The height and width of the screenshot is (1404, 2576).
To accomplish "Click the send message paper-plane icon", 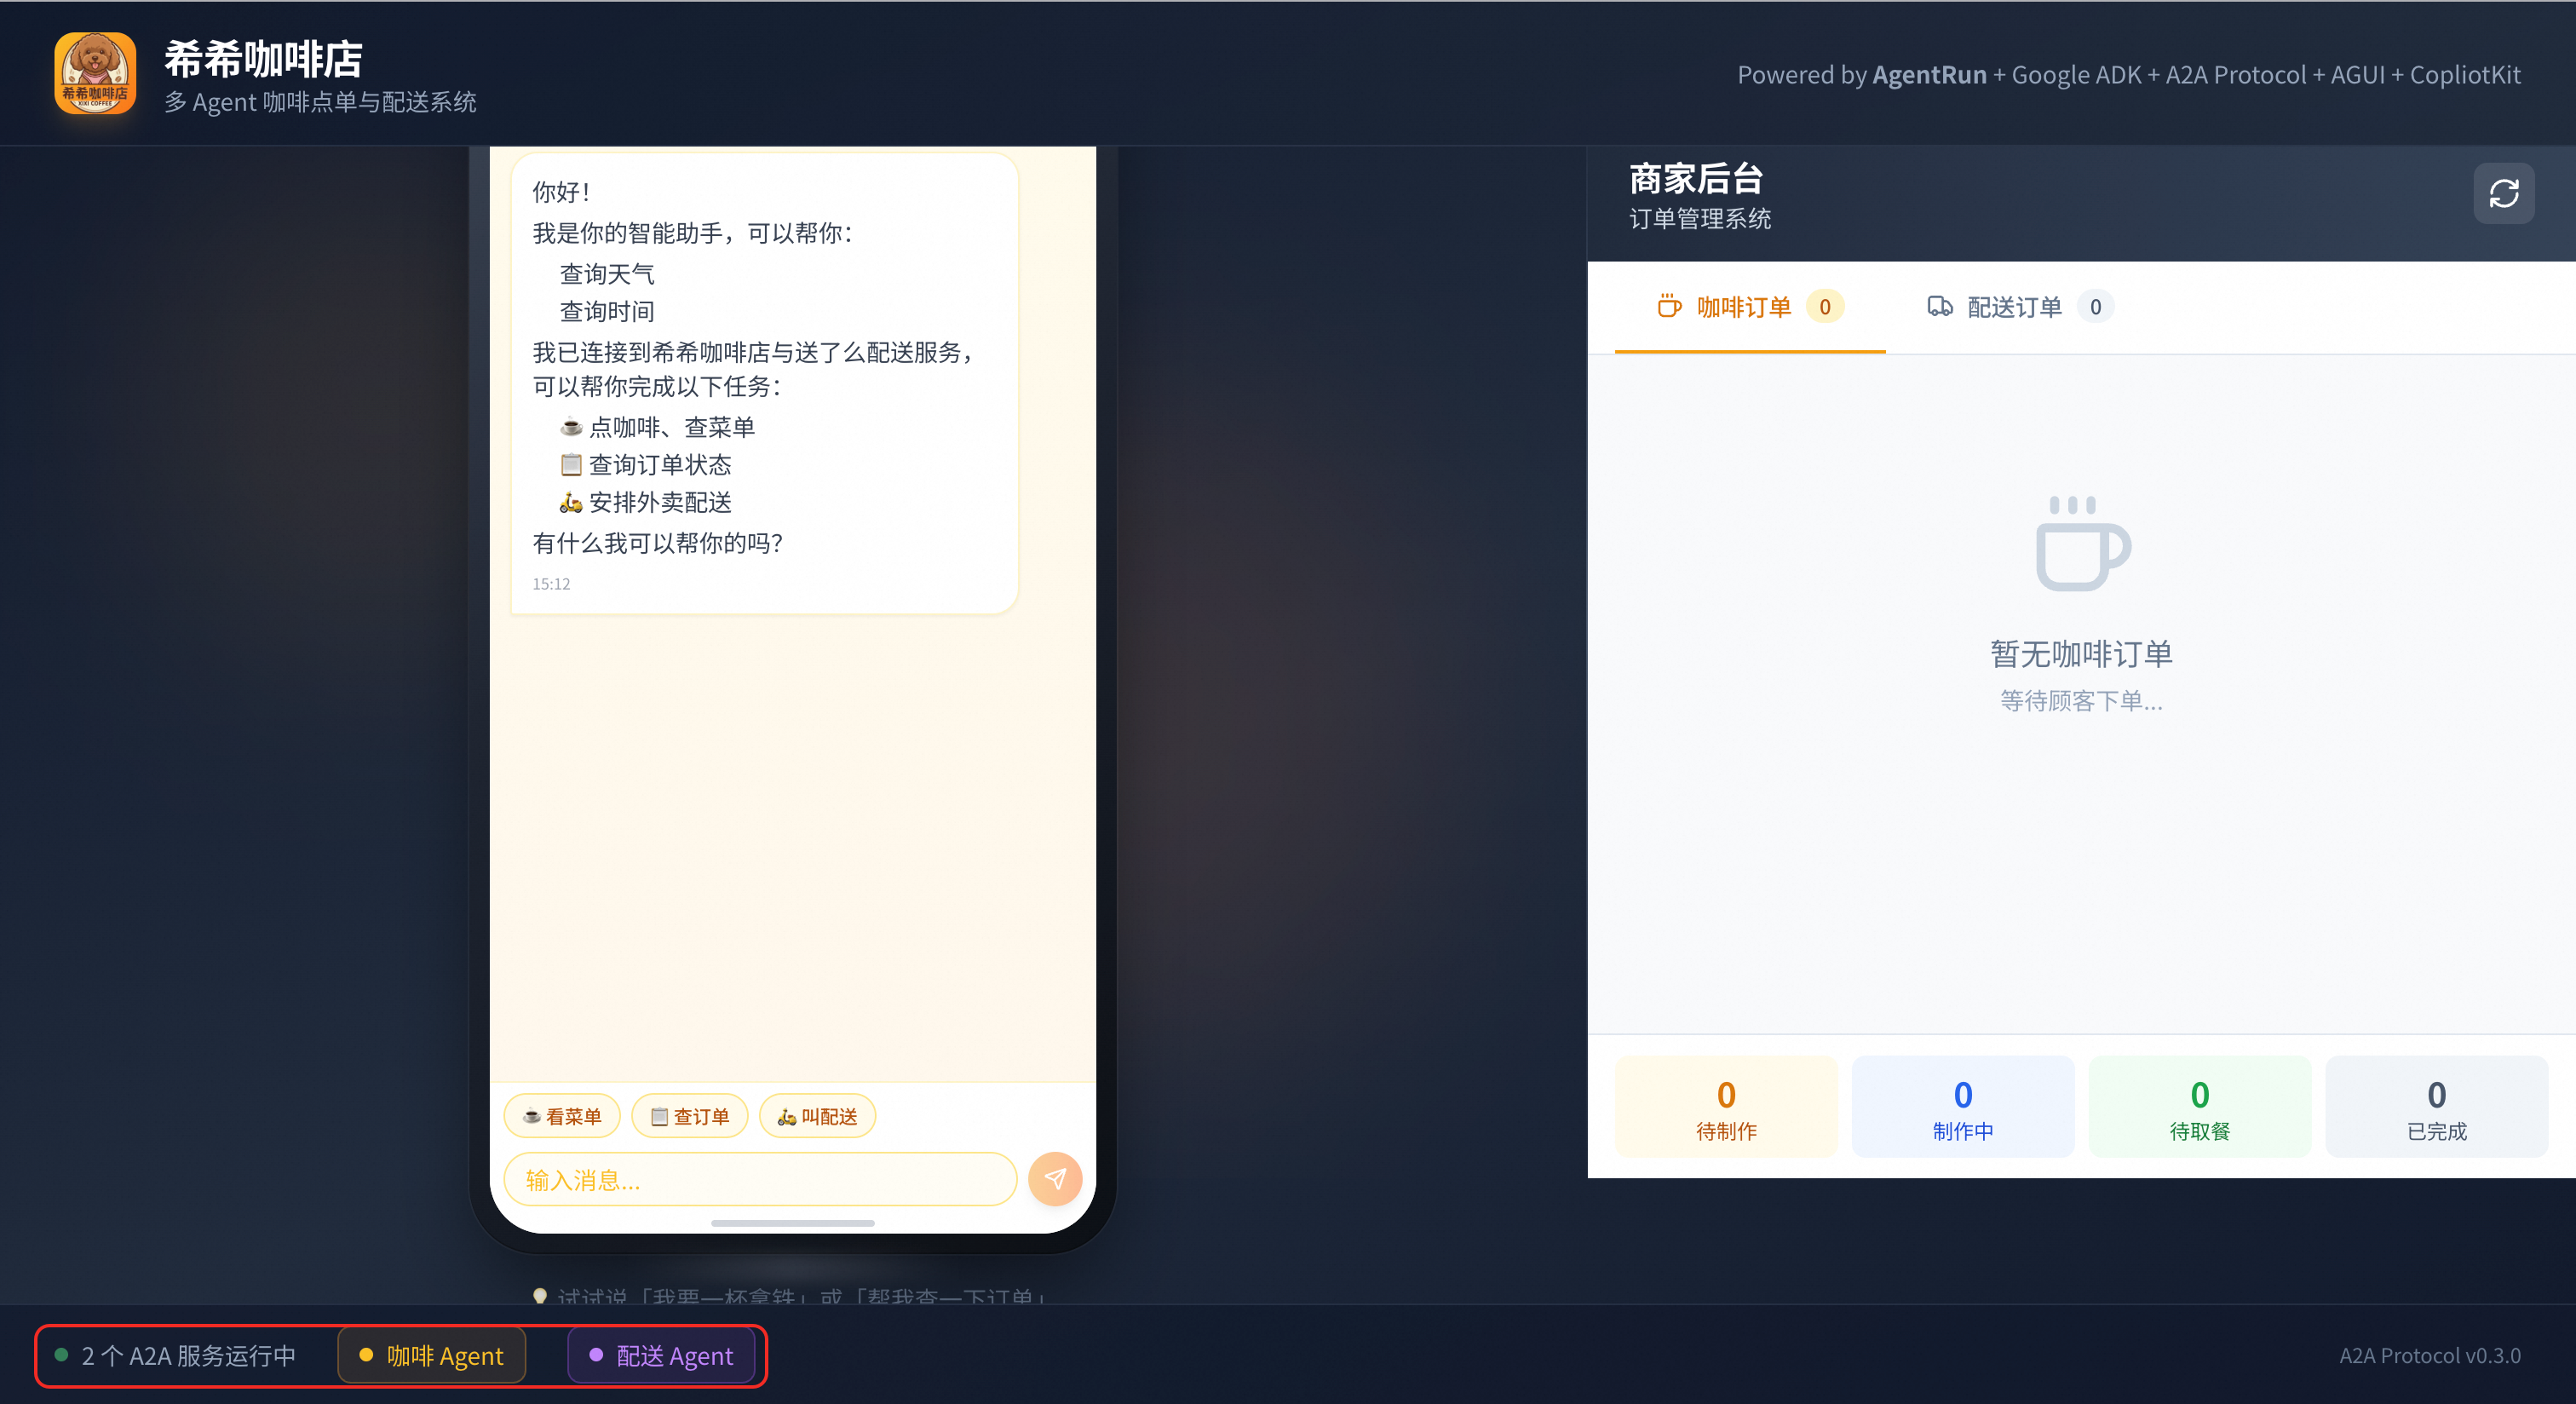I will coord(1055,1179).
